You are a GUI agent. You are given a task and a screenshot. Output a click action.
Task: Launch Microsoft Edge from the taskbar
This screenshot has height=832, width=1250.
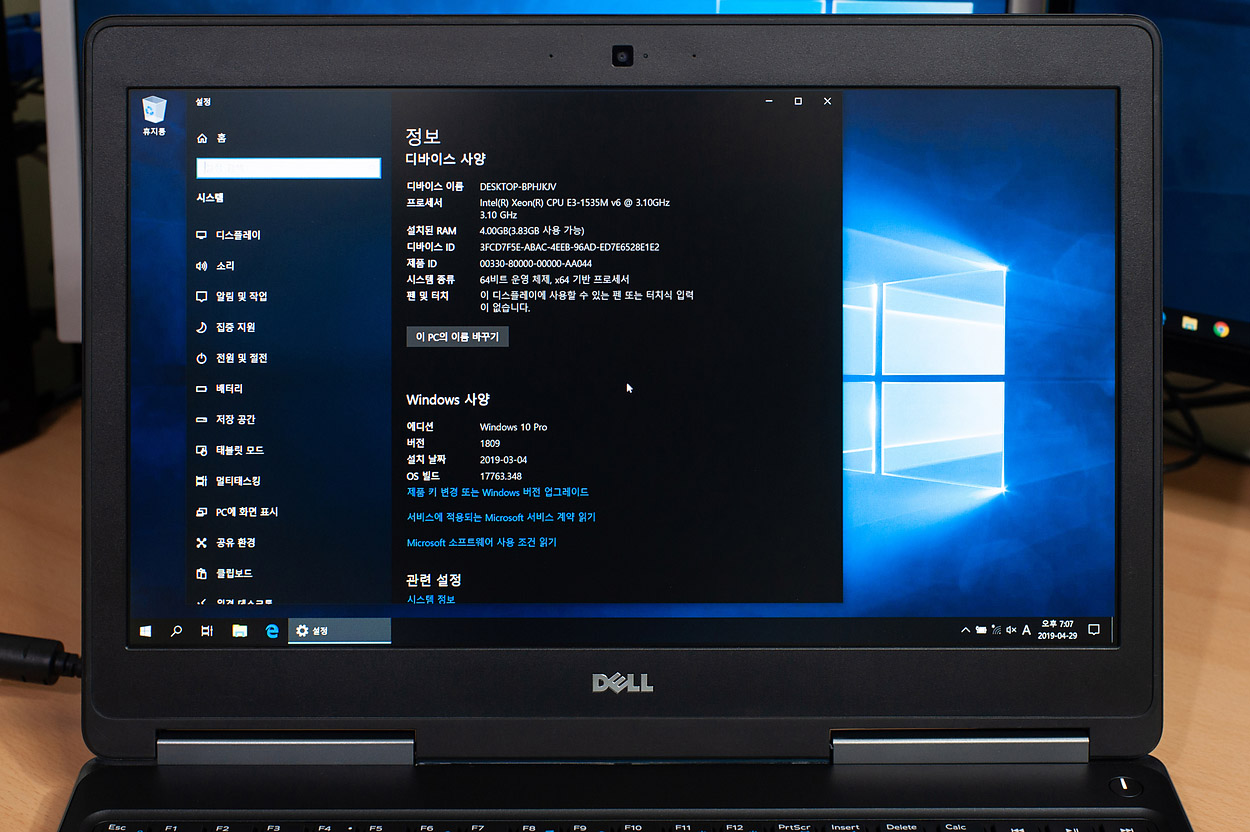pos(271,631)
